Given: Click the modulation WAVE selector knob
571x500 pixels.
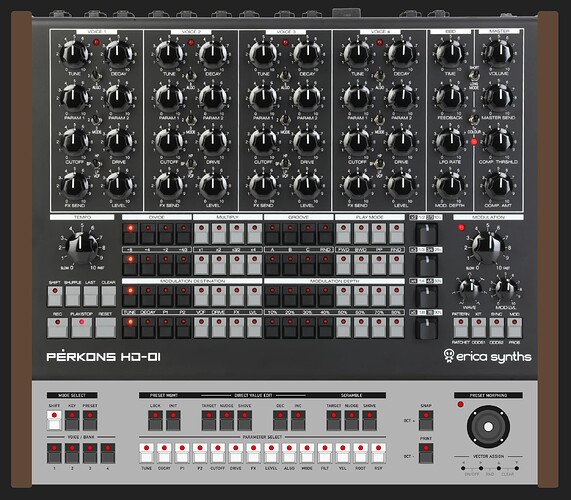Looking at the screenshot, I should point(469,289).
